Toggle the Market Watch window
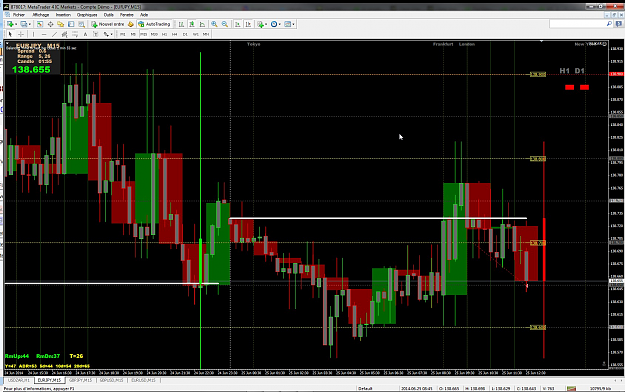Image resolution: width=625 pixels, height=392 pixels. [40, 24]
